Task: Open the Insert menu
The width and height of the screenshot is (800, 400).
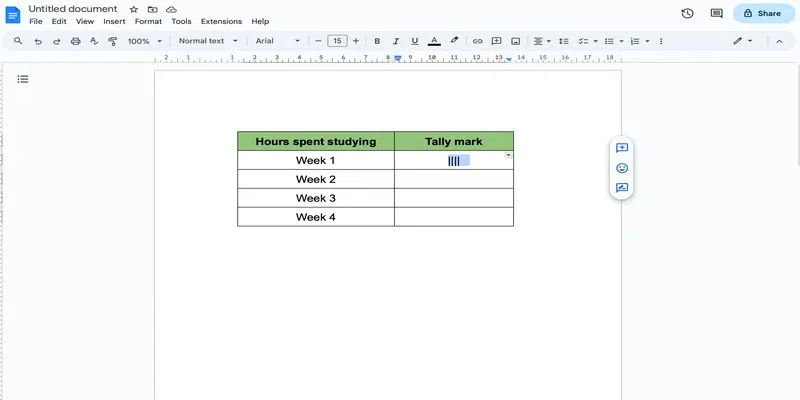Action: (114, 21)
